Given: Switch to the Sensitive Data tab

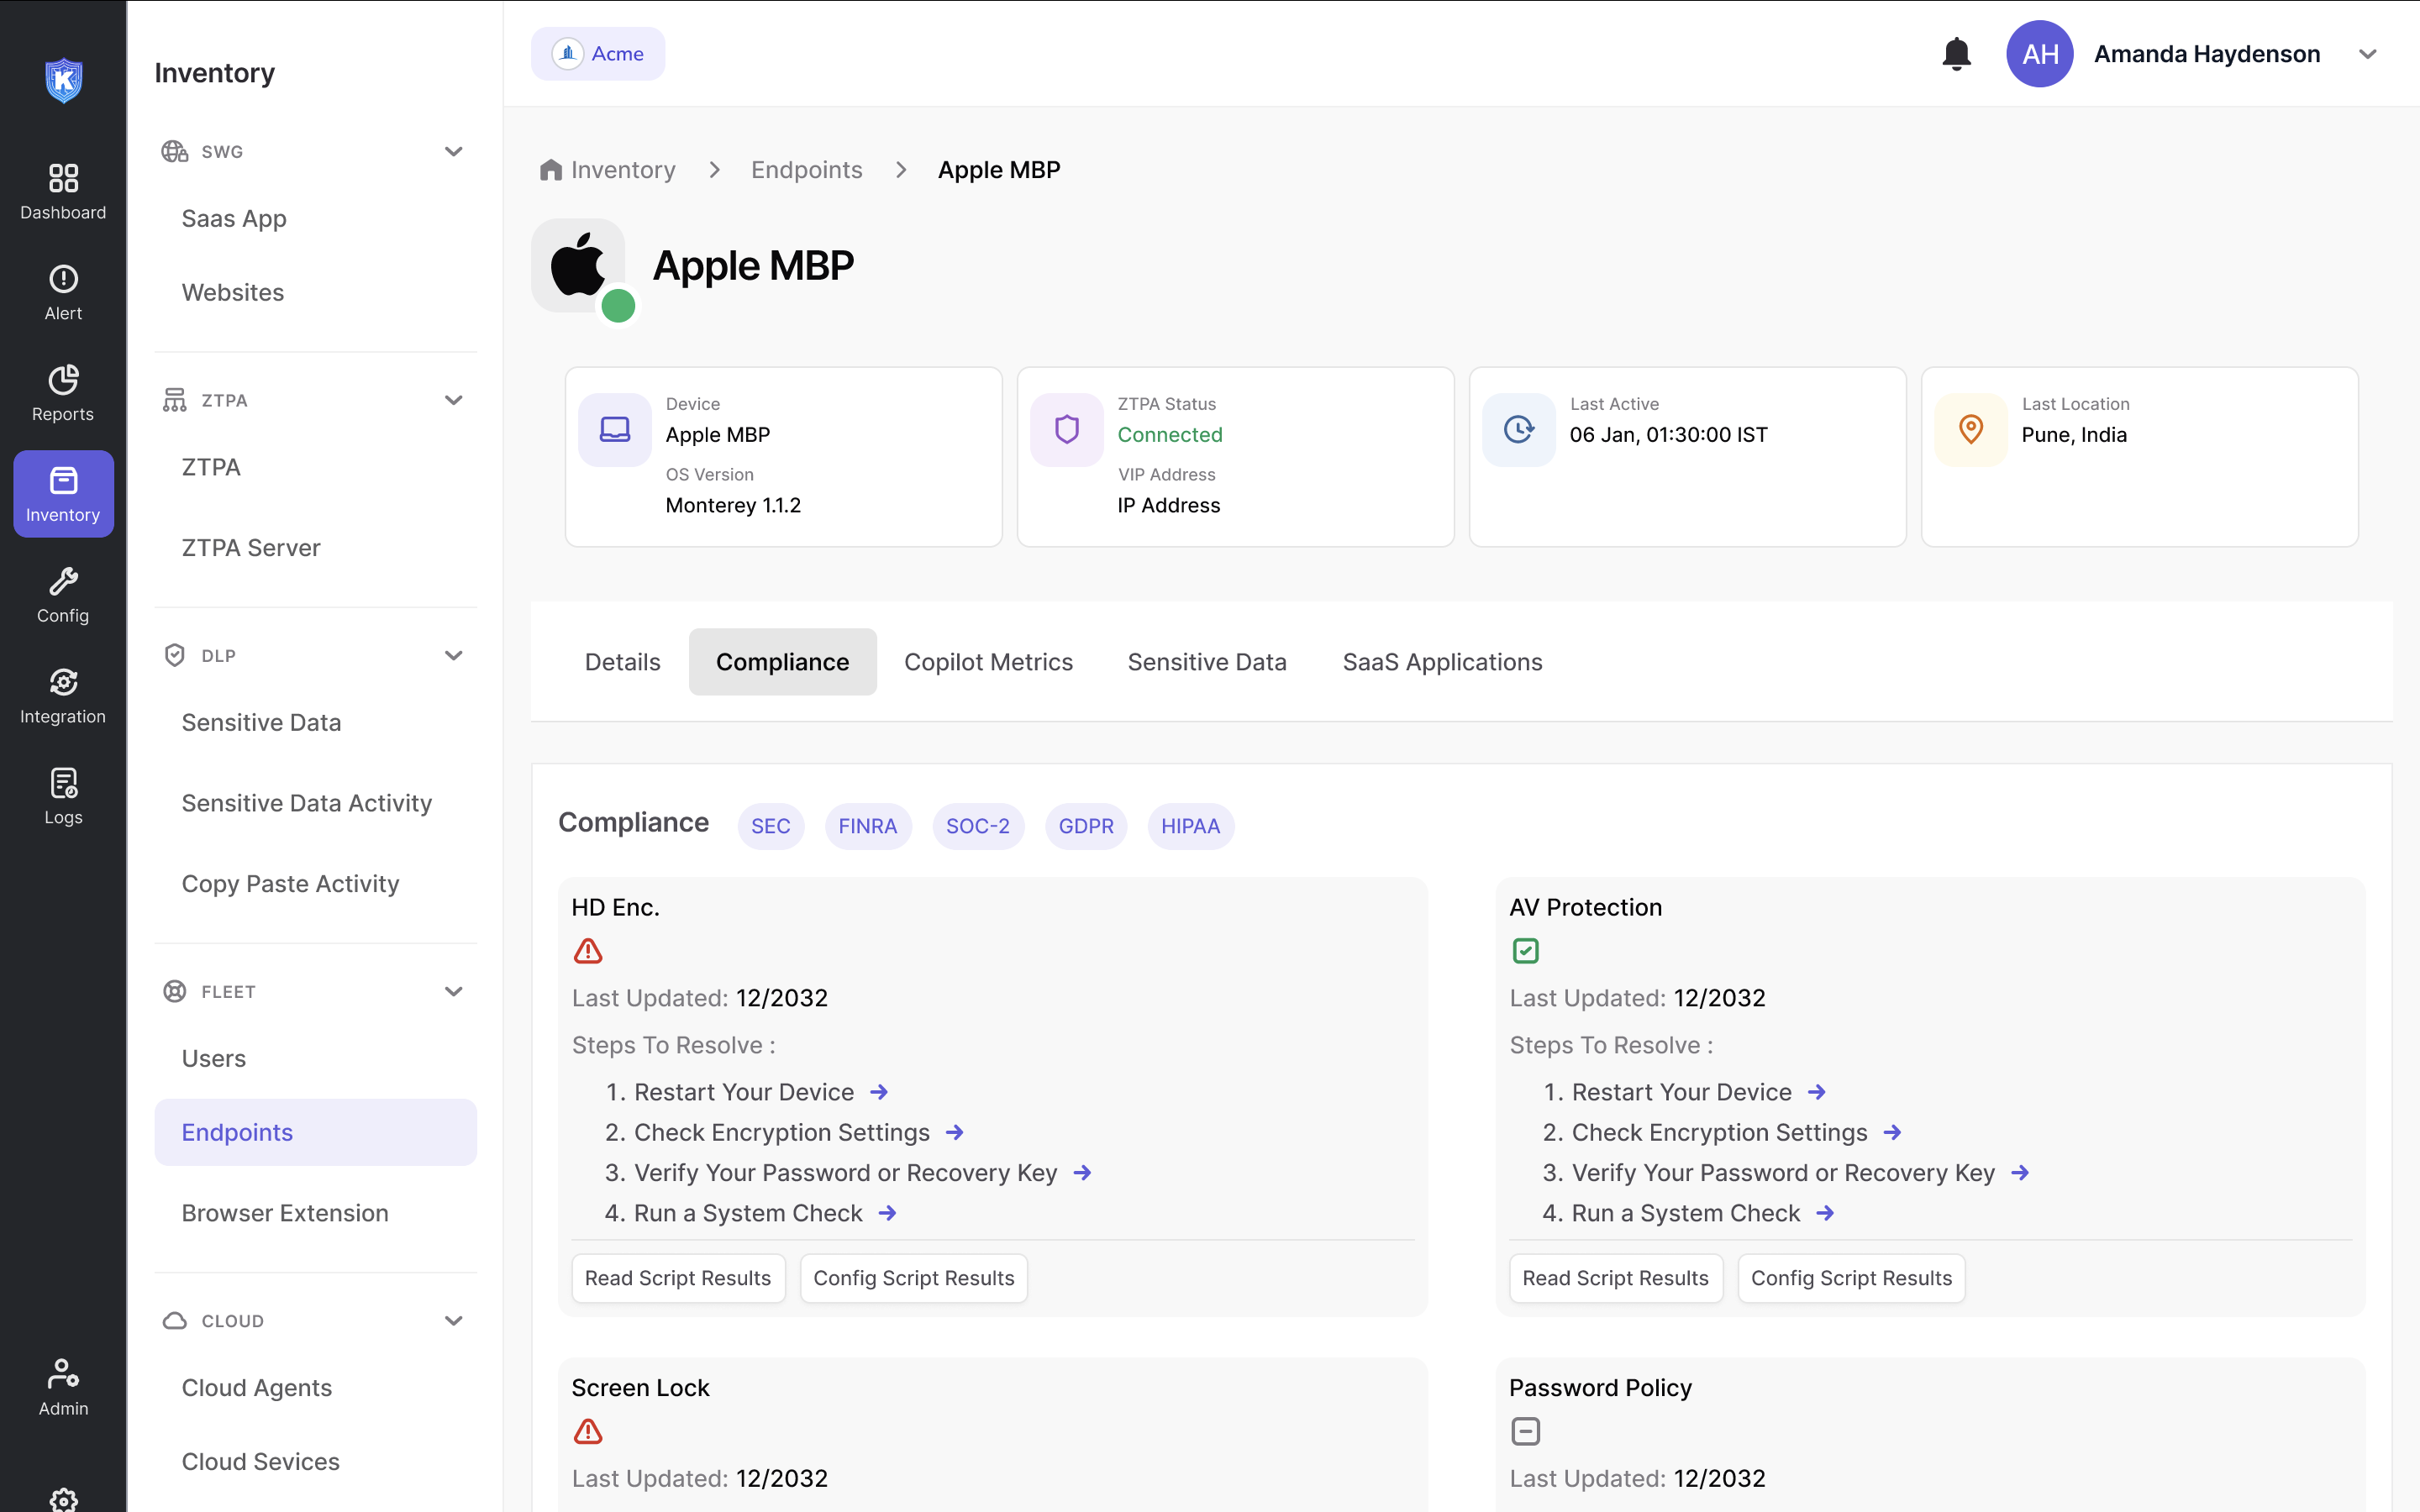Looking at the screenshot, I should tap(1206, 662).
